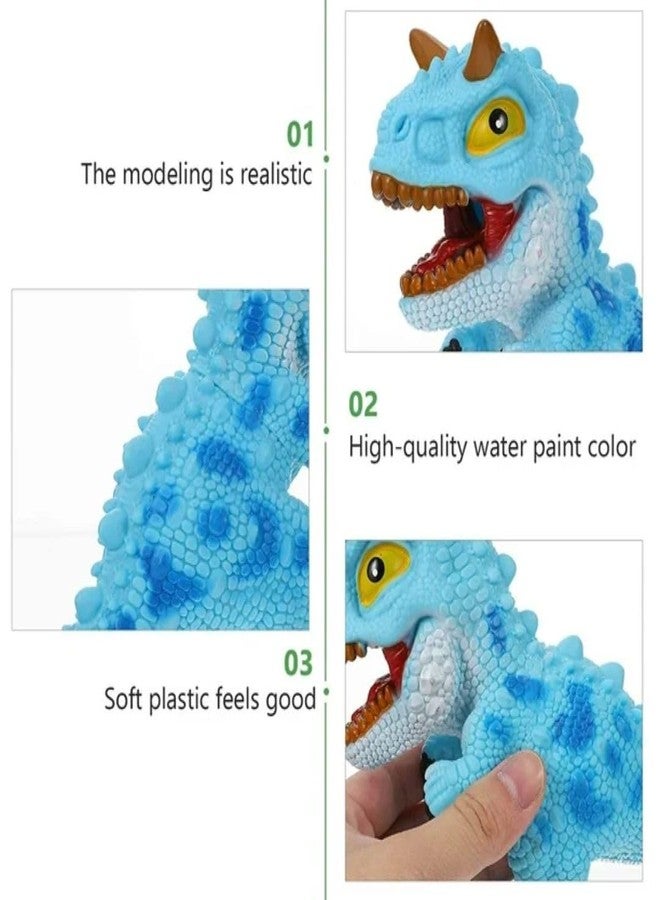Click the dinosaur's yellow eye in top photo
The image size is (660, 900).
496,127
